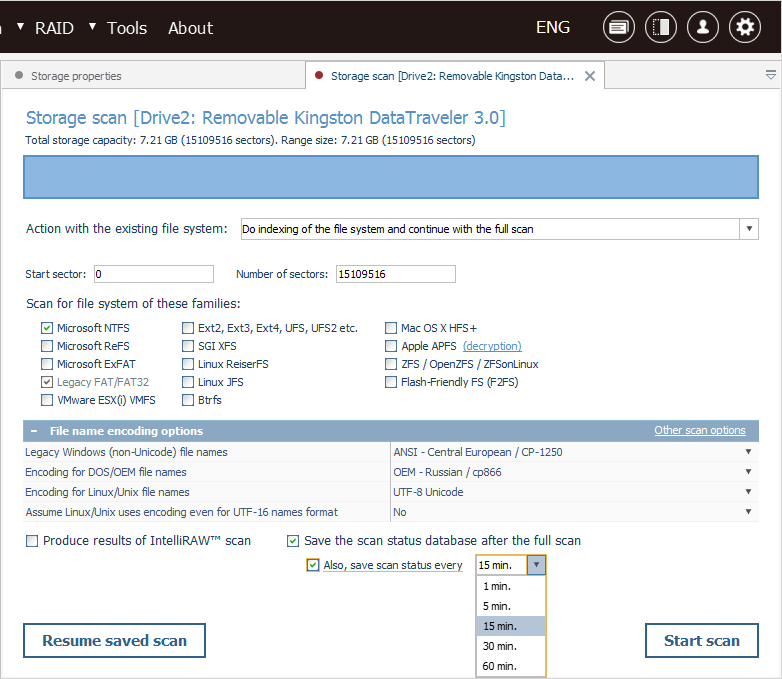
Task: Open the DOS/OEM file names encoding dropdown
Action: point(747,472)
